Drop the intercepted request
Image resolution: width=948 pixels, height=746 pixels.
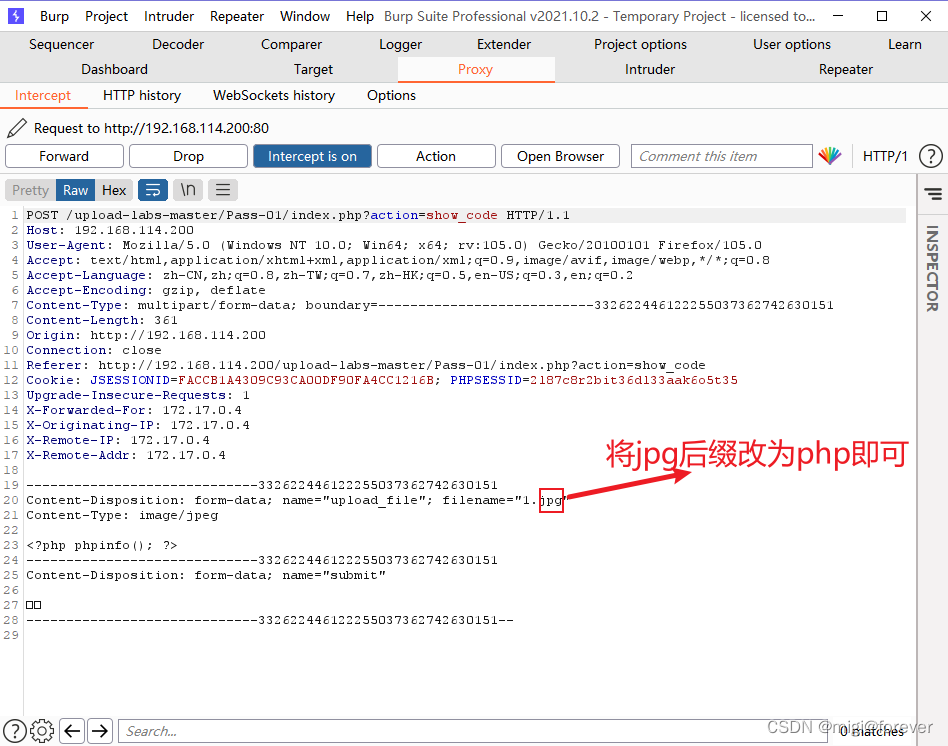(x=188, y=156)
